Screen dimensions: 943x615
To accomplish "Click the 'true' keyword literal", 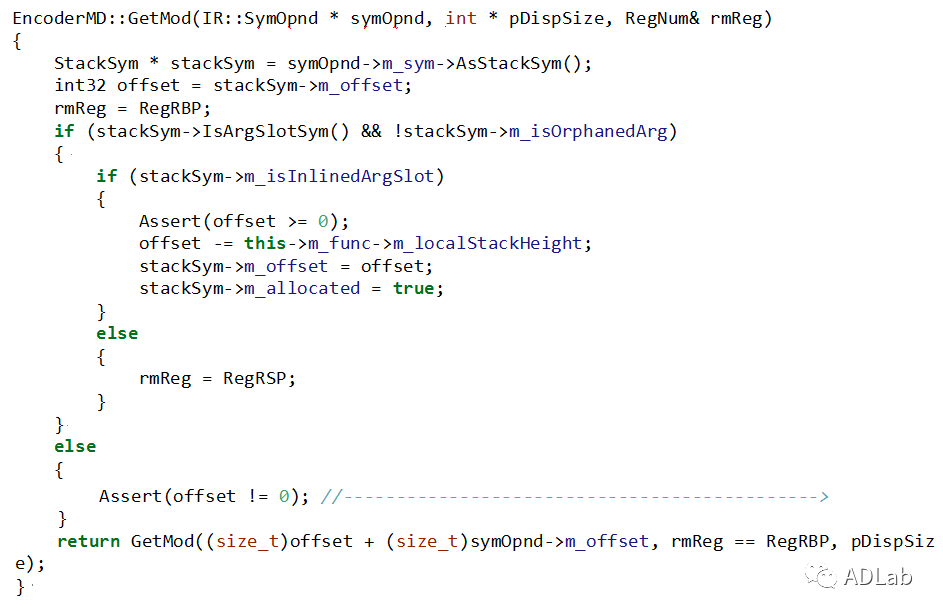I will click(413, 288).
